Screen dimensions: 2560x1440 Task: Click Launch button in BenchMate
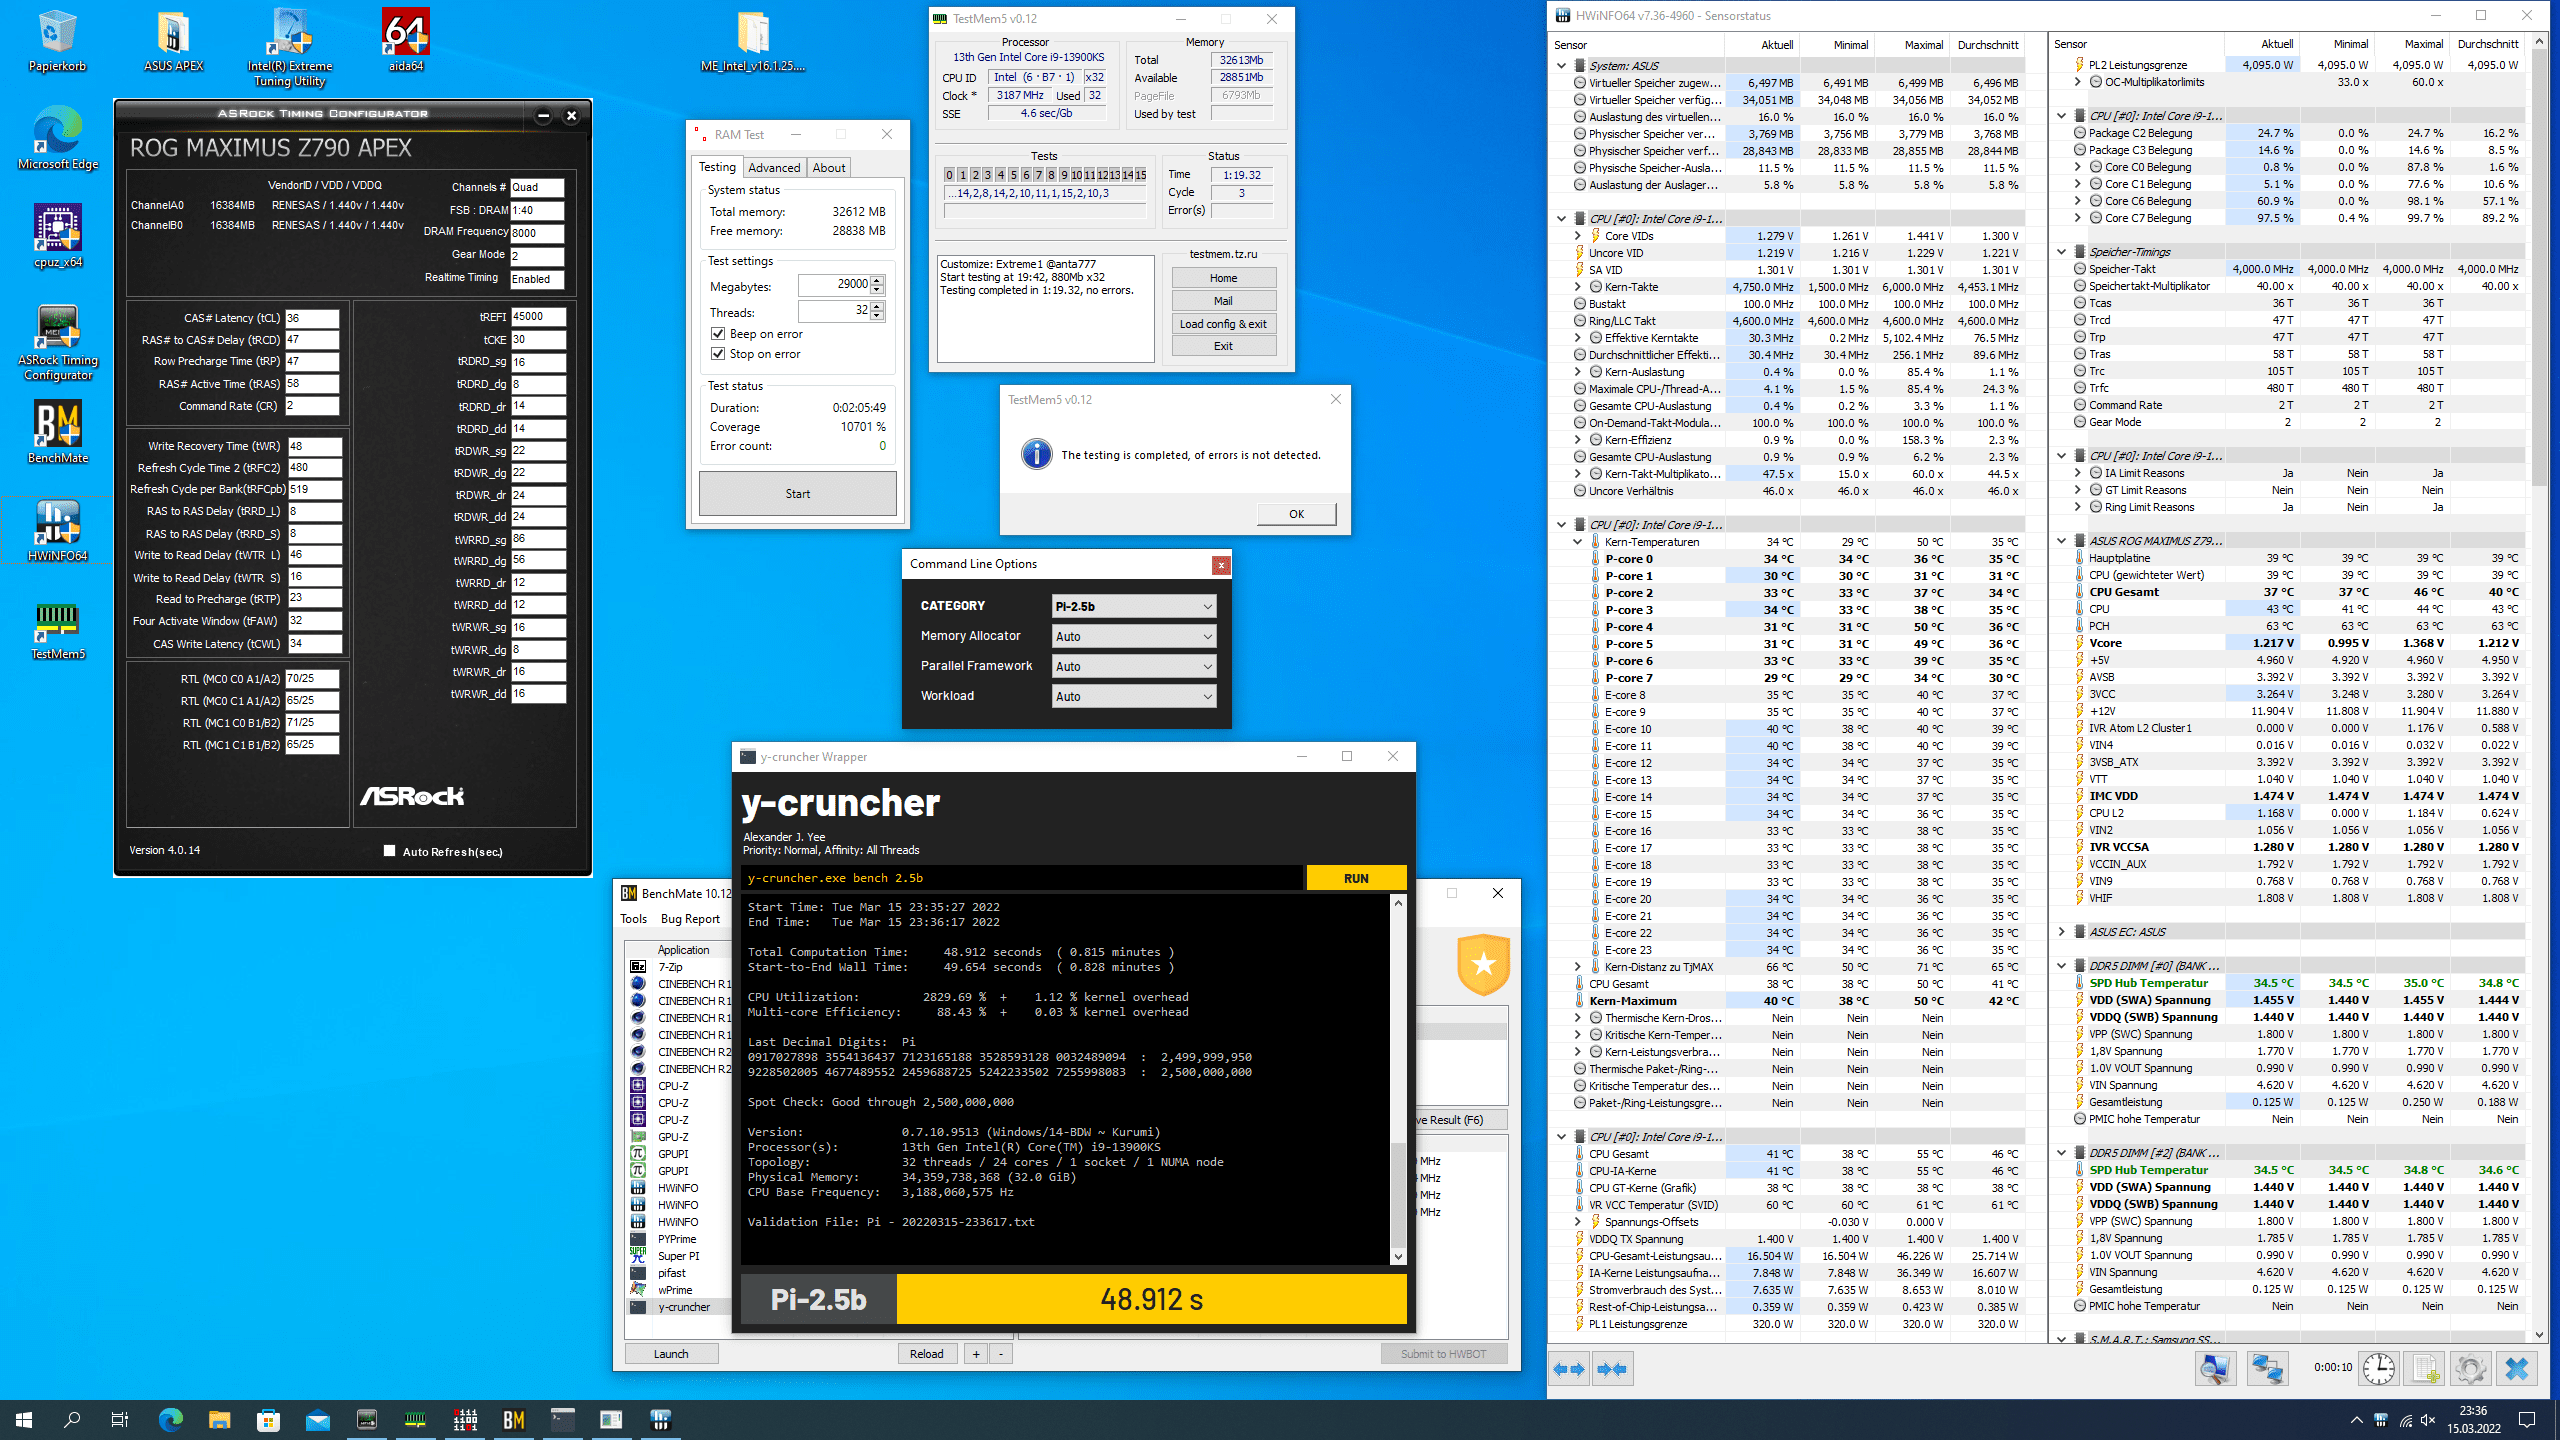(671, 1354)
